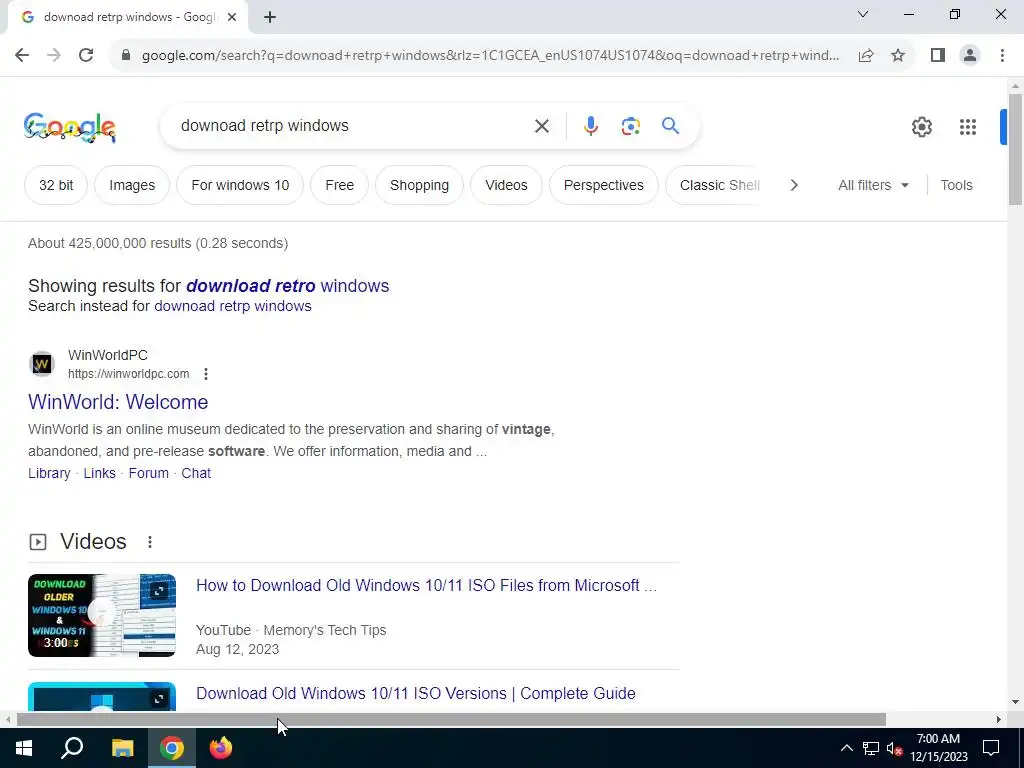Focus the Chrome address bar URL
Viewport: 1024px width, 768px height.
coord(490,56)
